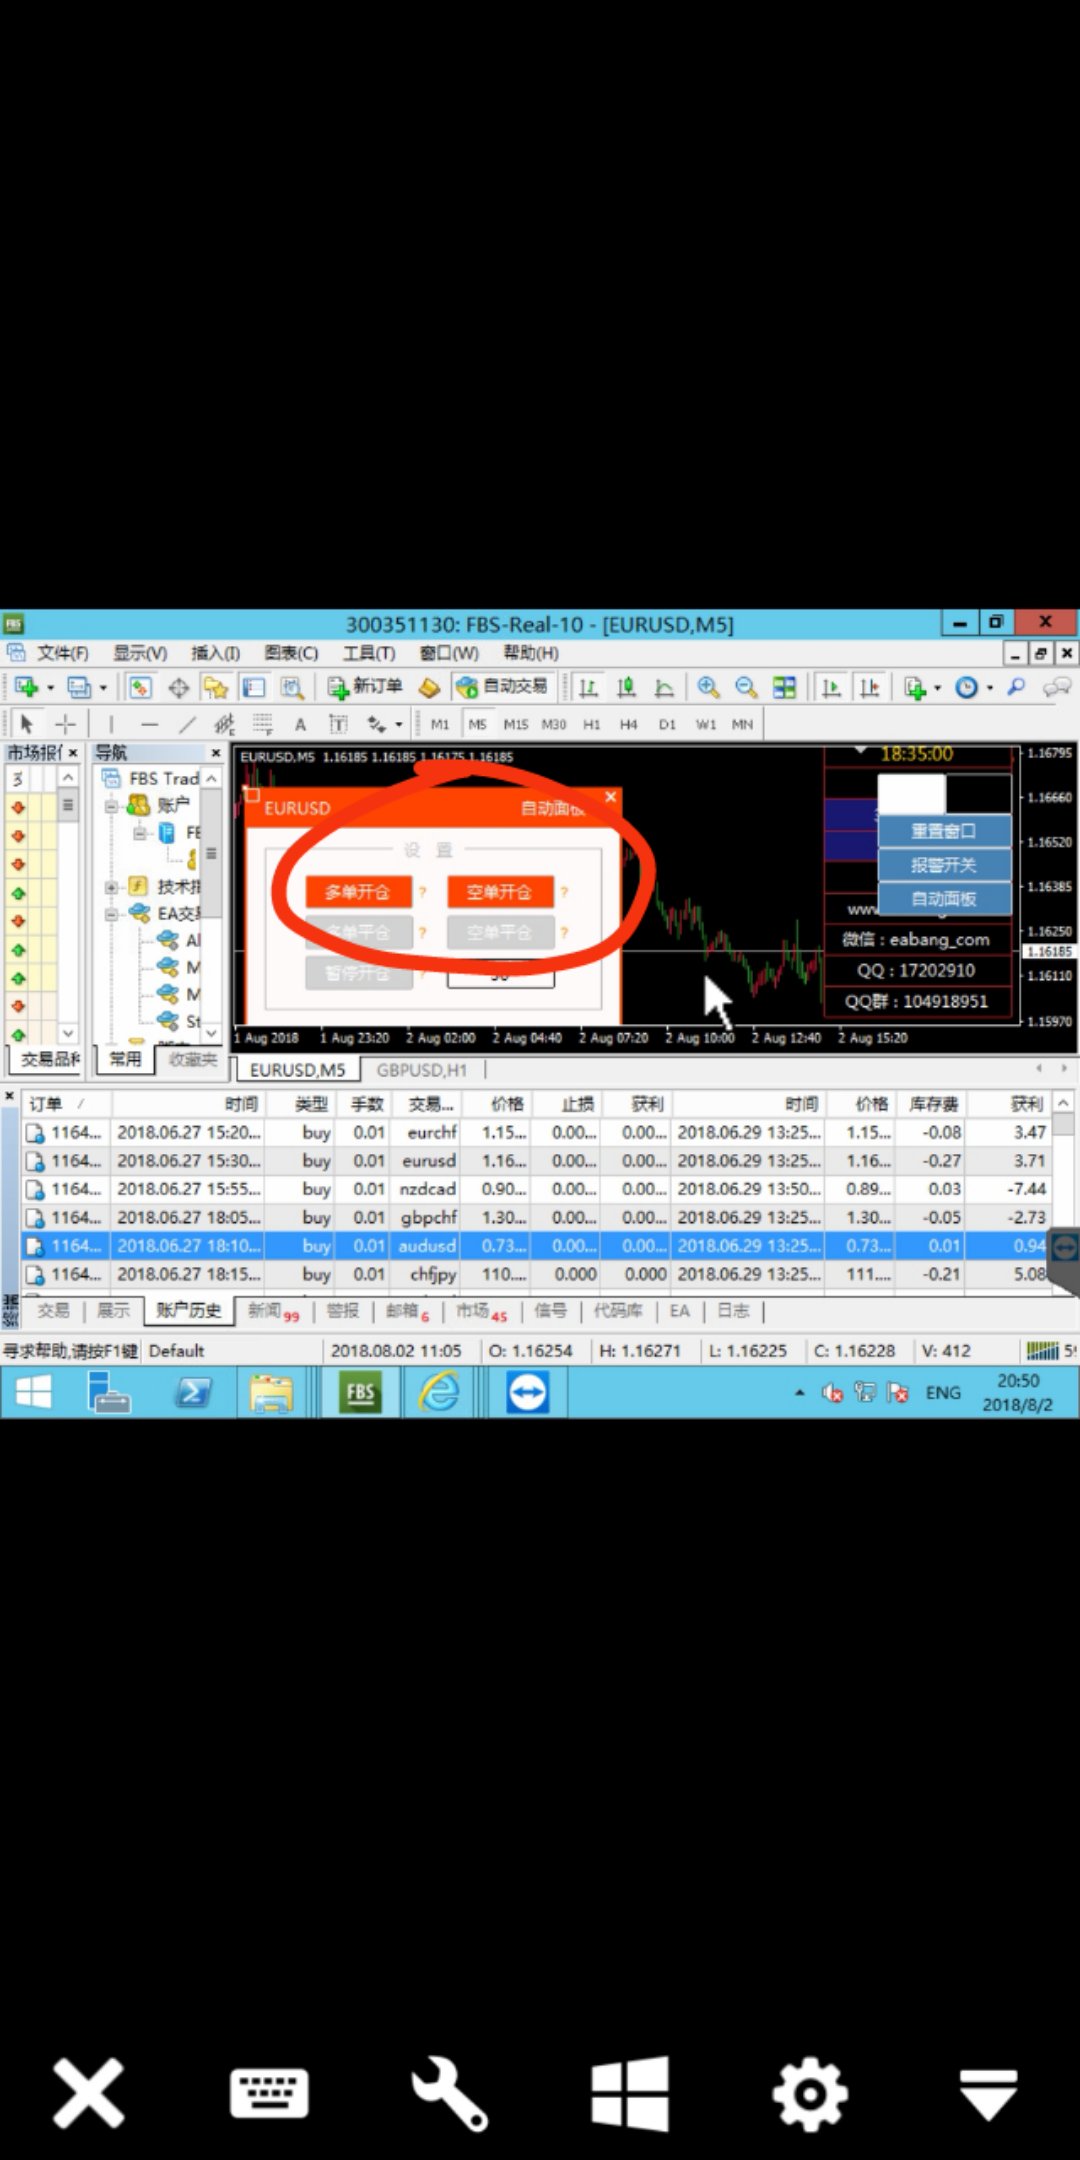Collapse the 账户 tree node

click(x=111, y=805)
